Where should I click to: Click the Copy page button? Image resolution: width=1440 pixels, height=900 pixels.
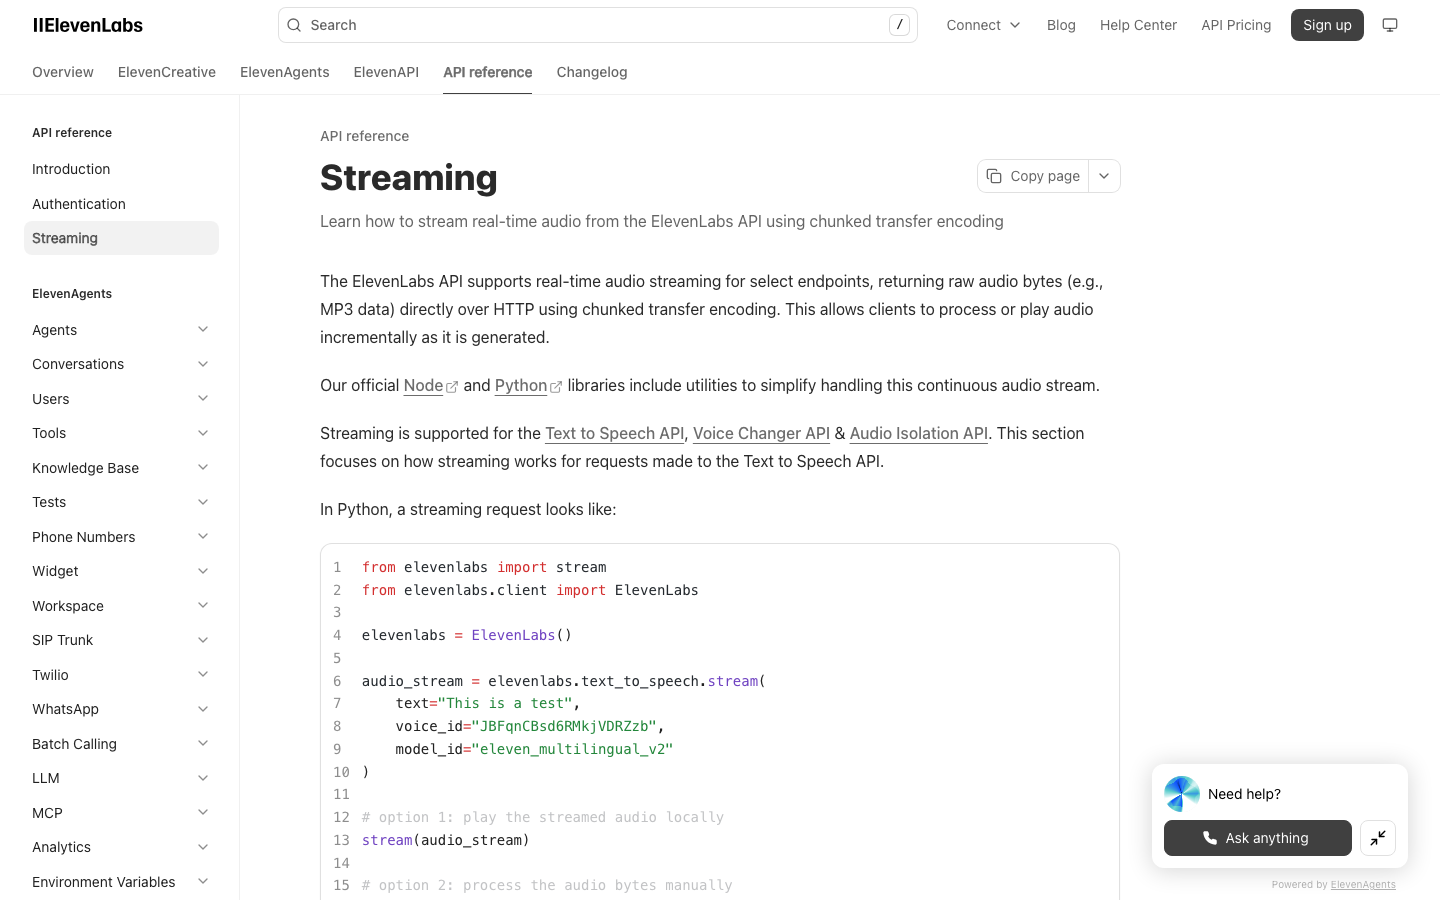pos(1033,176)
